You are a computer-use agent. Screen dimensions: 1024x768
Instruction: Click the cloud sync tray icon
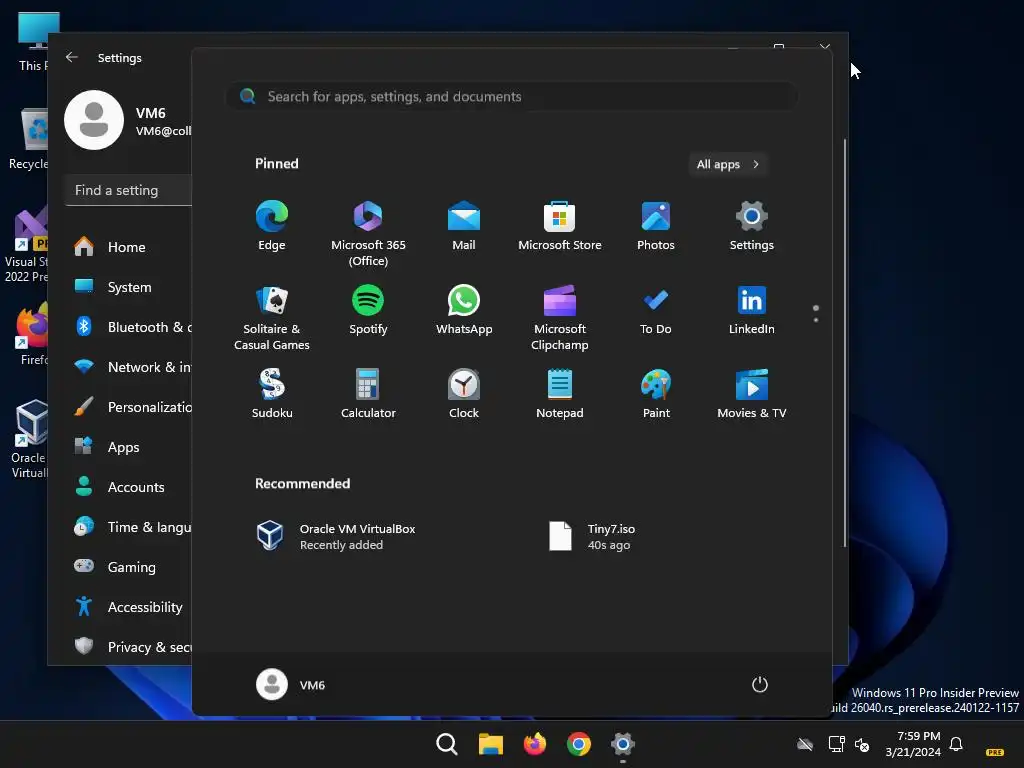(x=805, y=744)
